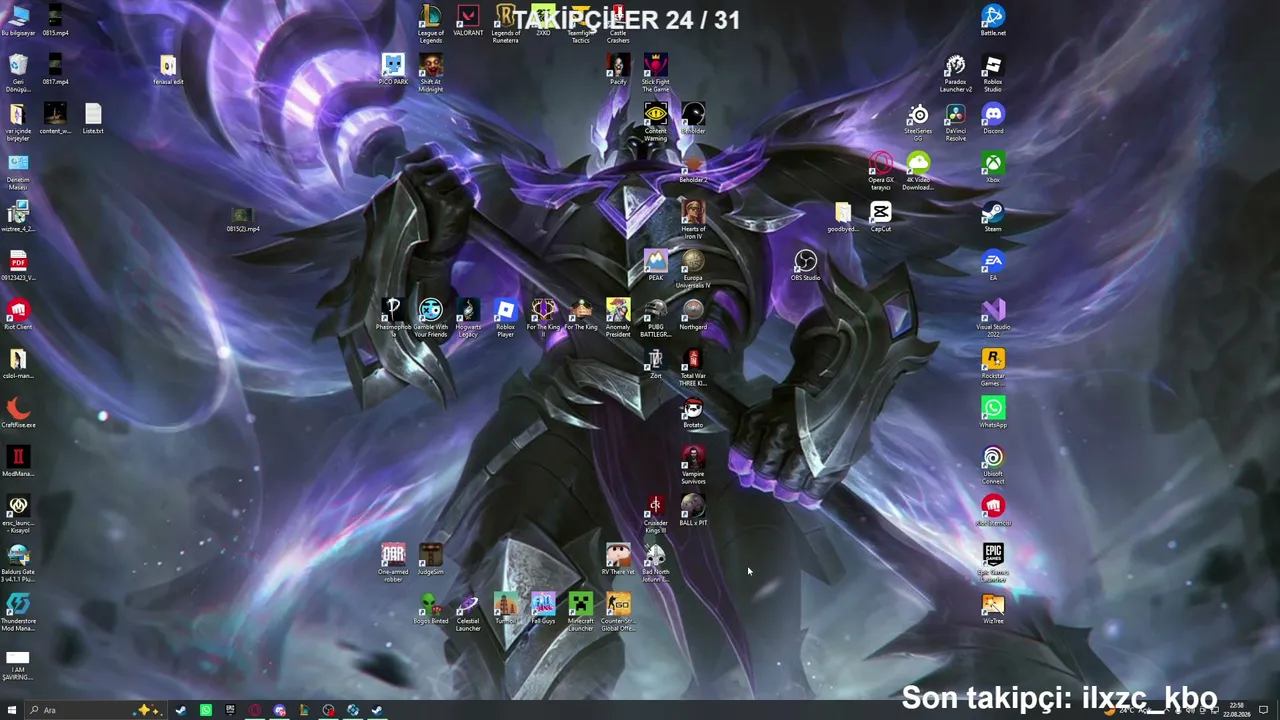Screen dimensions: 1280x720
Task: Select the Pacify game shortcut
Action: point(618,70)
